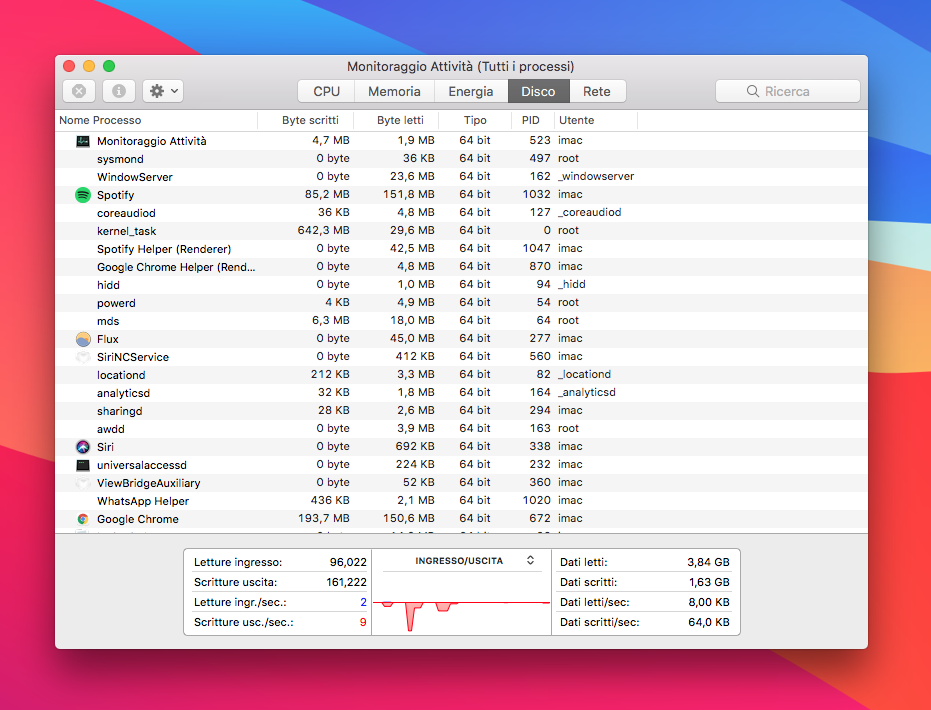Click the SiriNCService icon

point(83,357)
